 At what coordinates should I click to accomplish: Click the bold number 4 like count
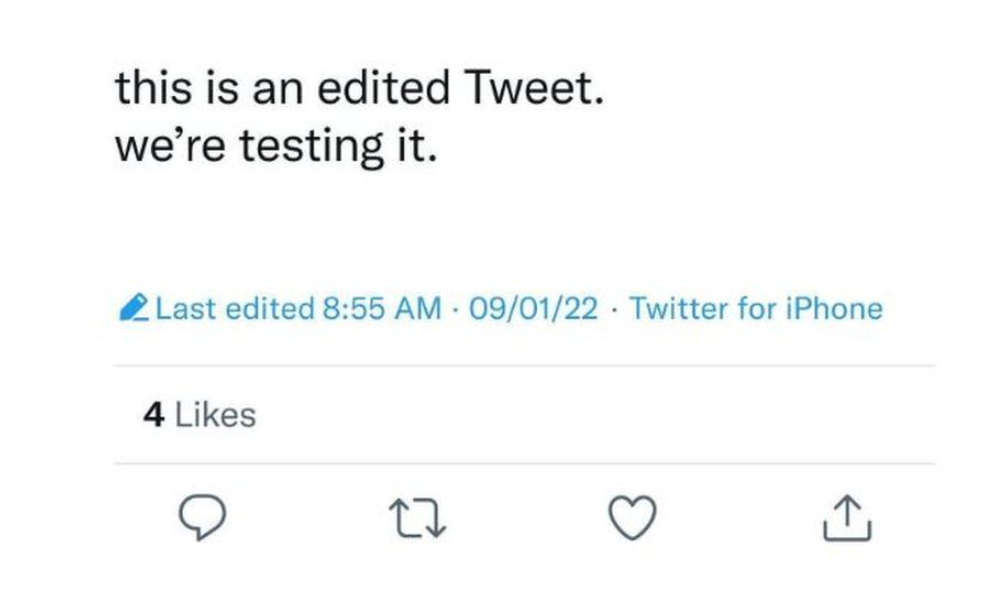pyautogui.click(x=154, y=416)
